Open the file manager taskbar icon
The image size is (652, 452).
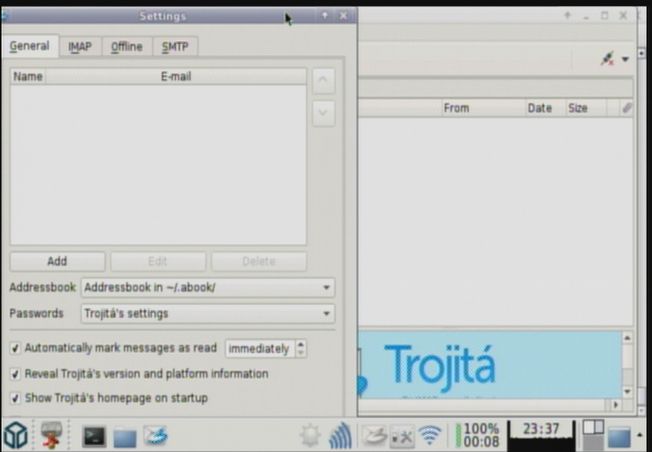coord(124,437)
